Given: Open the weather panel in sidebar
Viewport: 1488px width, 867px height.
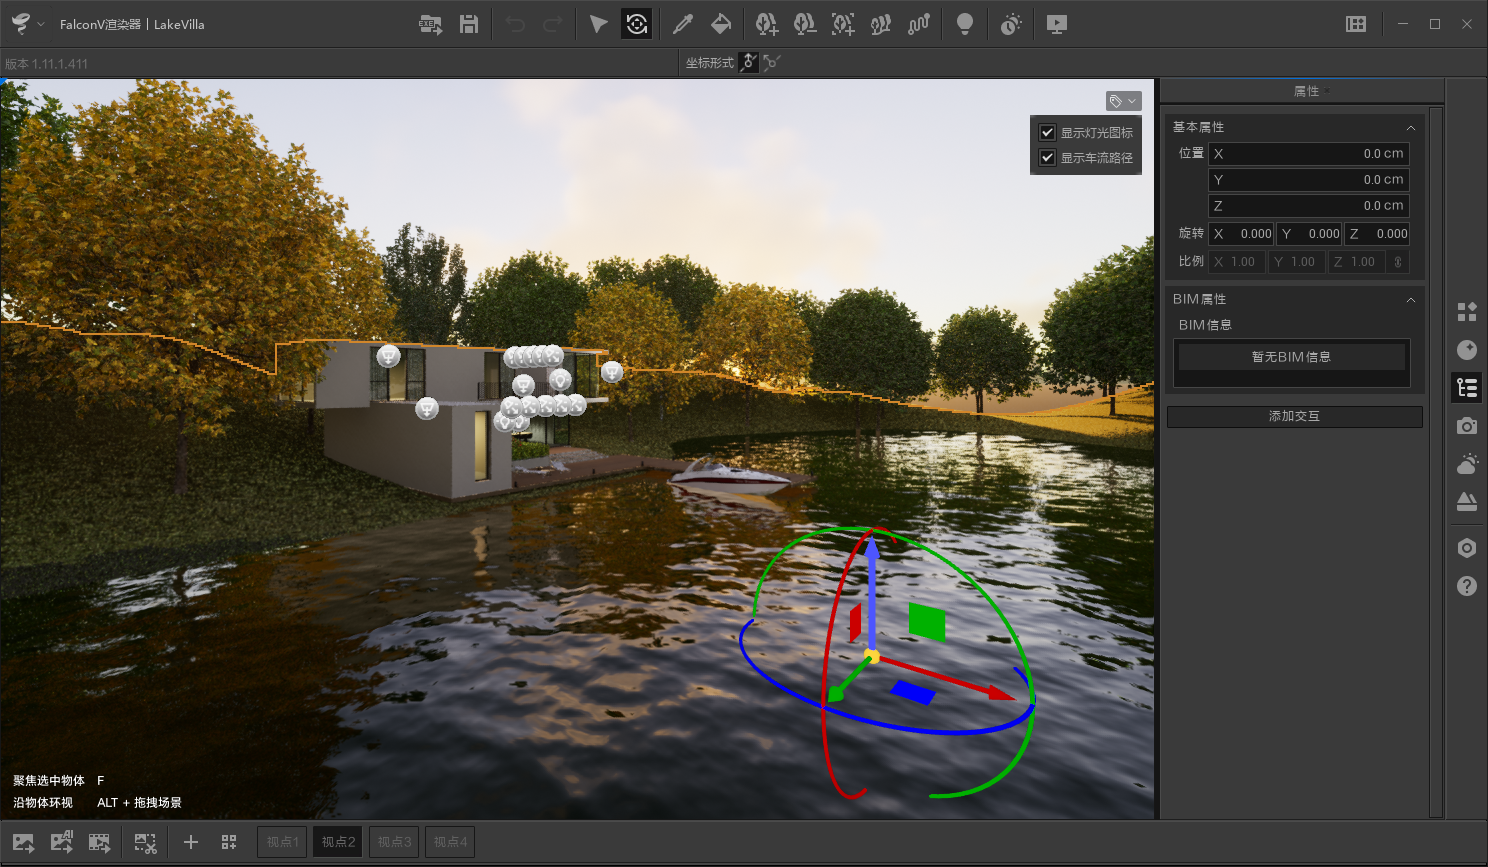Looking at the screenshot, I should pos(1467,464).
